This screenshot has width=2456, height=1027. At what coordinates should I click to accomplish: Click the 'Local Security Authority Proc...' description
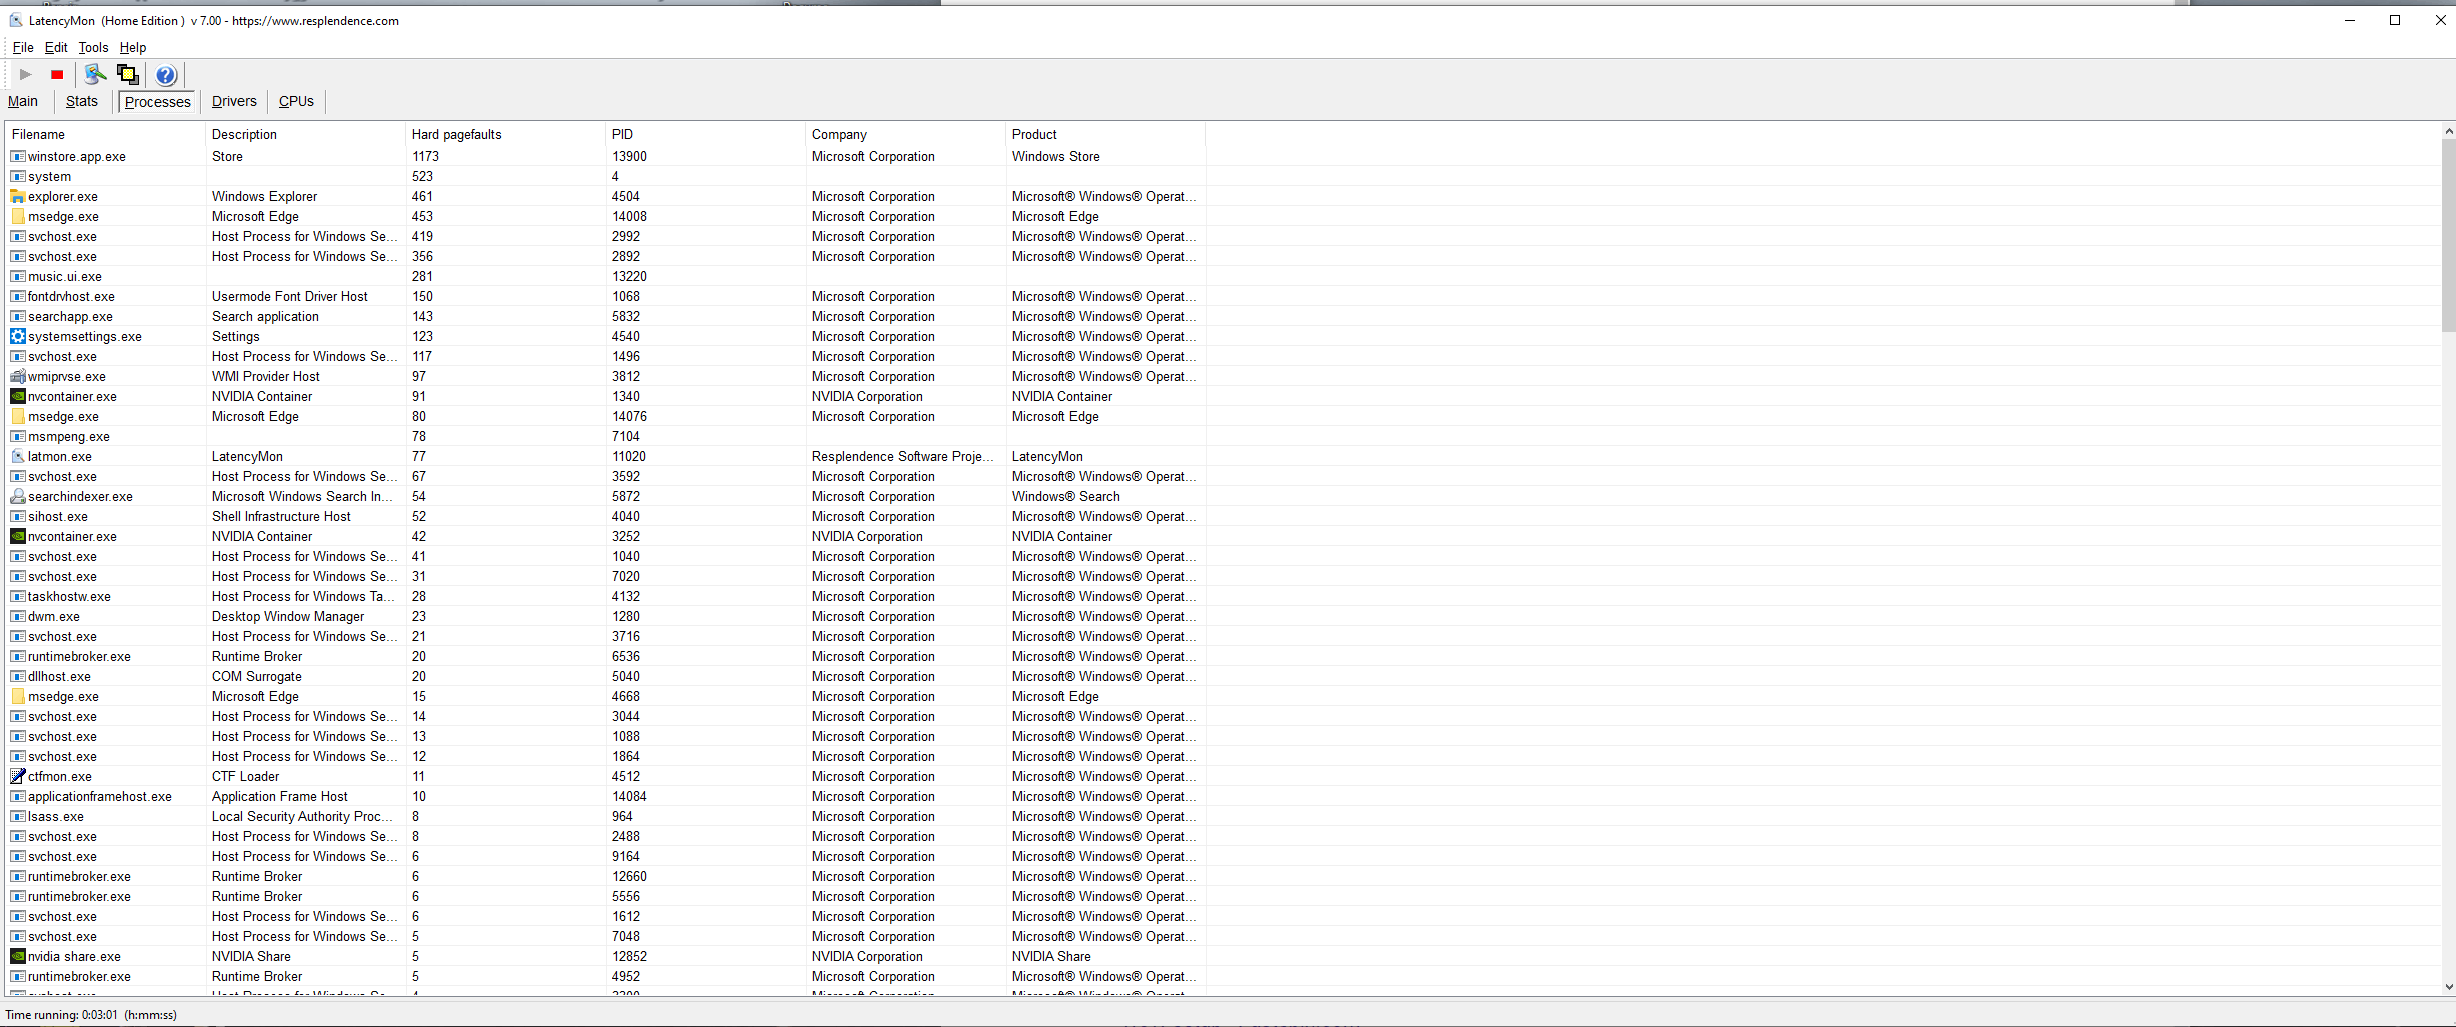302,816
